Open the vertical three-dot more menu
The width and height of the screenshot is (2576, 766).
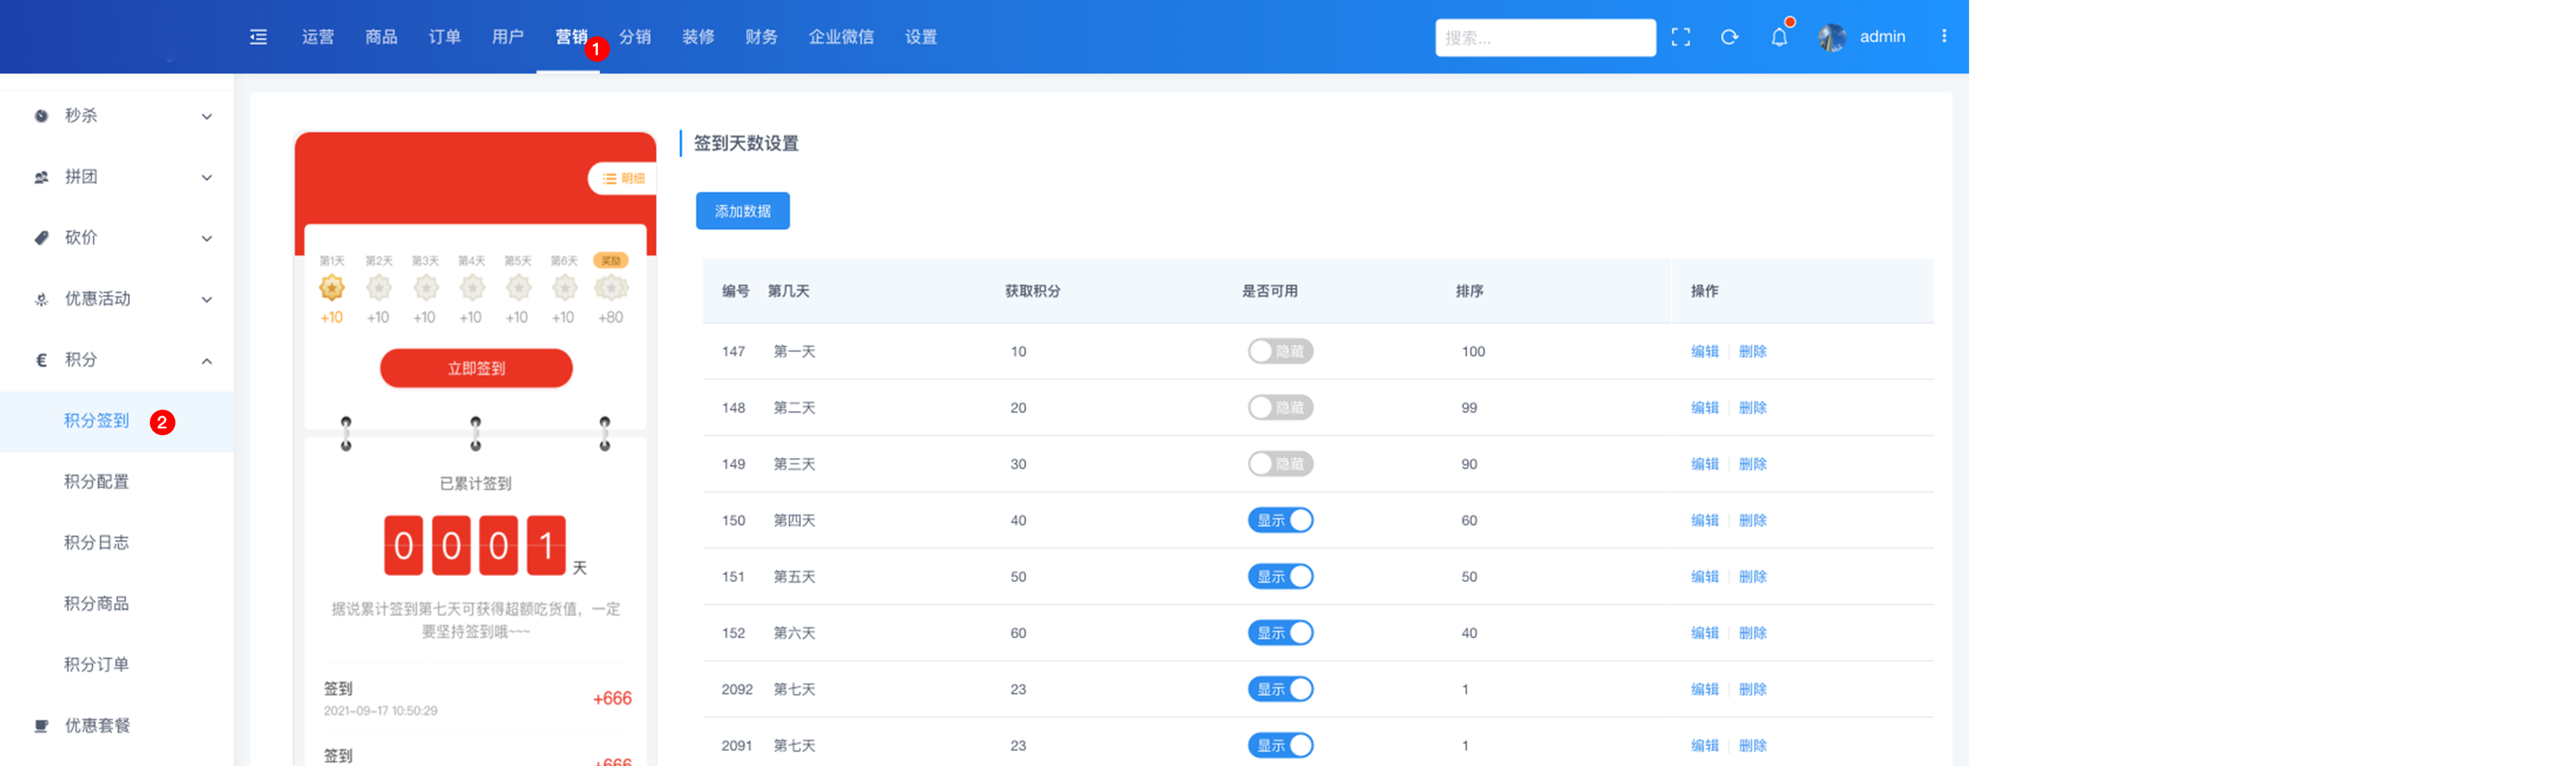(x=1943, y=37)
